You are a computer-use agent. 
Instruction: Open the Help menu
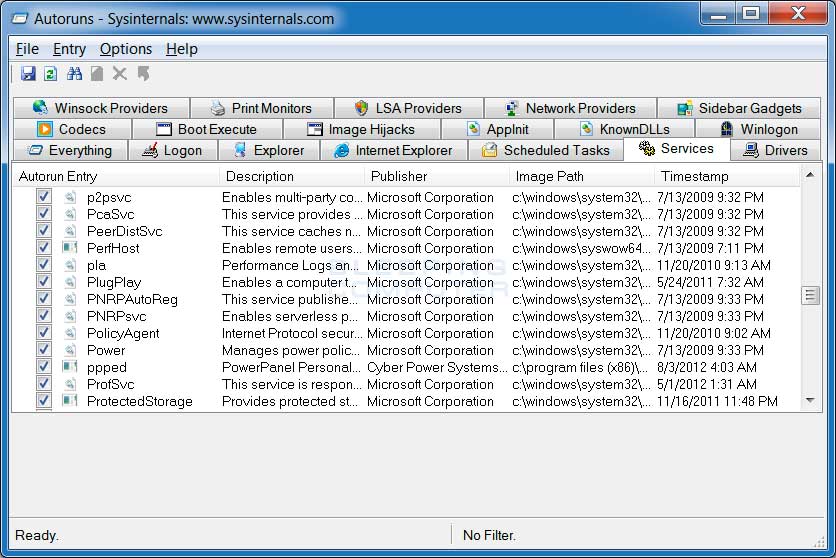(x=182, y=49)
